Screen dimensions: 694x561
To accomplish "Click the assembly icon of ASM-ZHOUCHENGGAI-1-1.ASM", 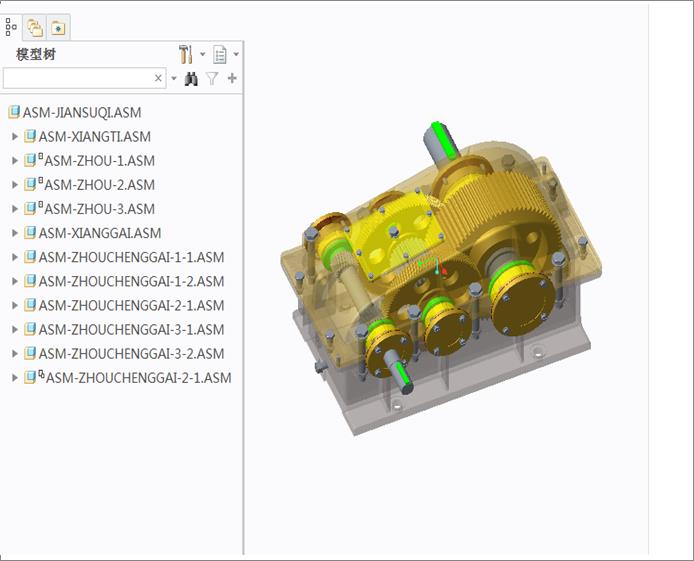I will click(30, 256).
